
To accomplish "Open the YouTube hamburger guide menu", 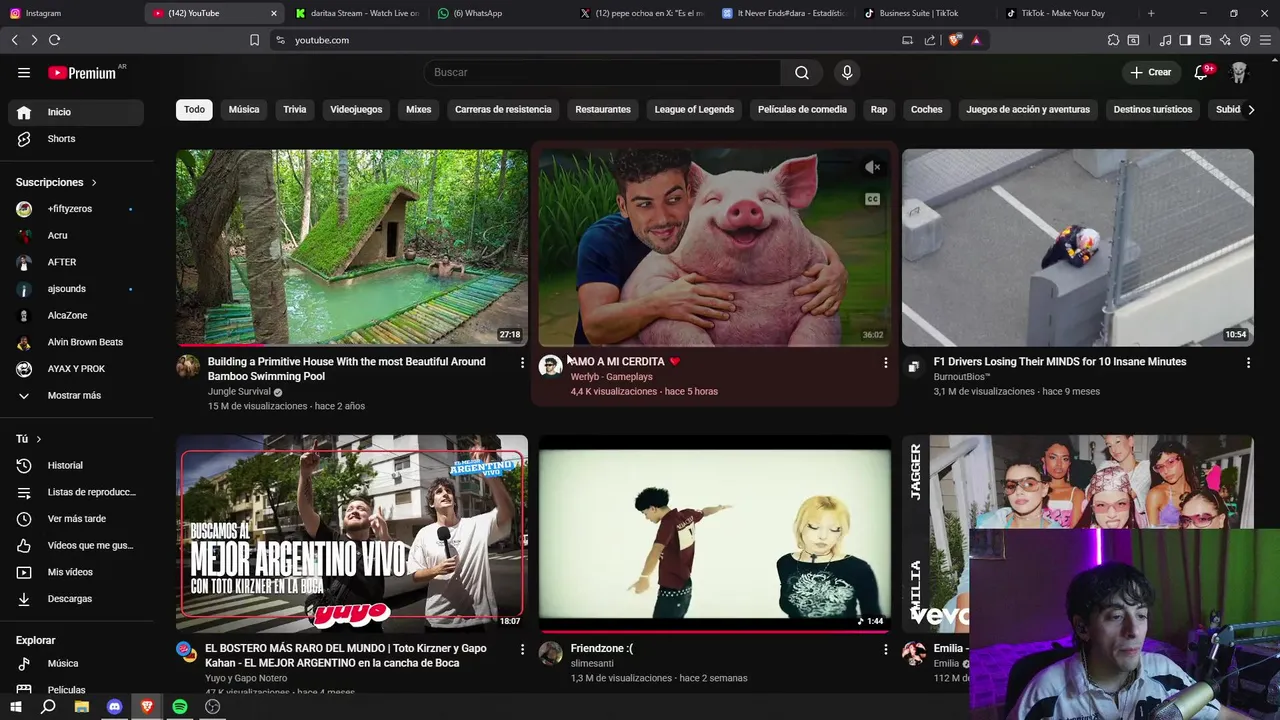I will (24, 72).
